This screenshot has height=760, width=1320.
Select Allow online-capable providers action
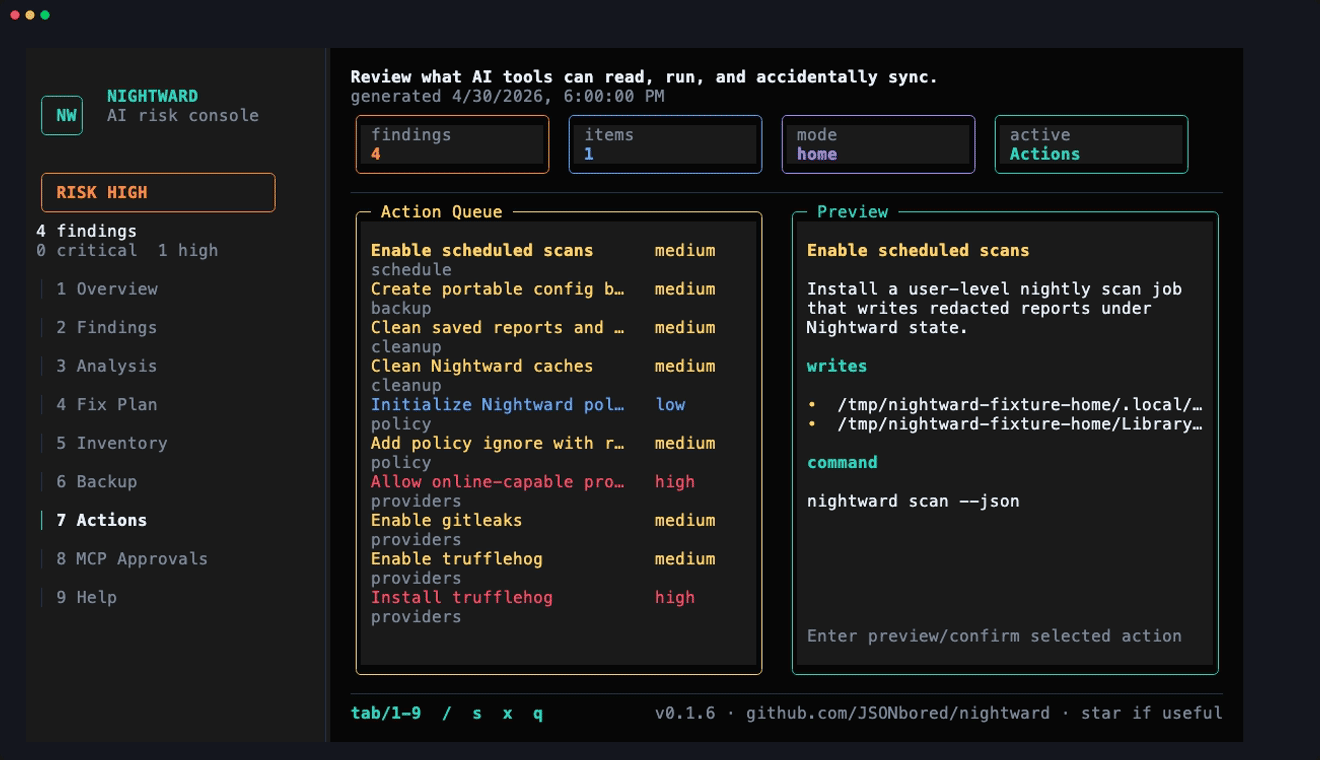point(498,482)
